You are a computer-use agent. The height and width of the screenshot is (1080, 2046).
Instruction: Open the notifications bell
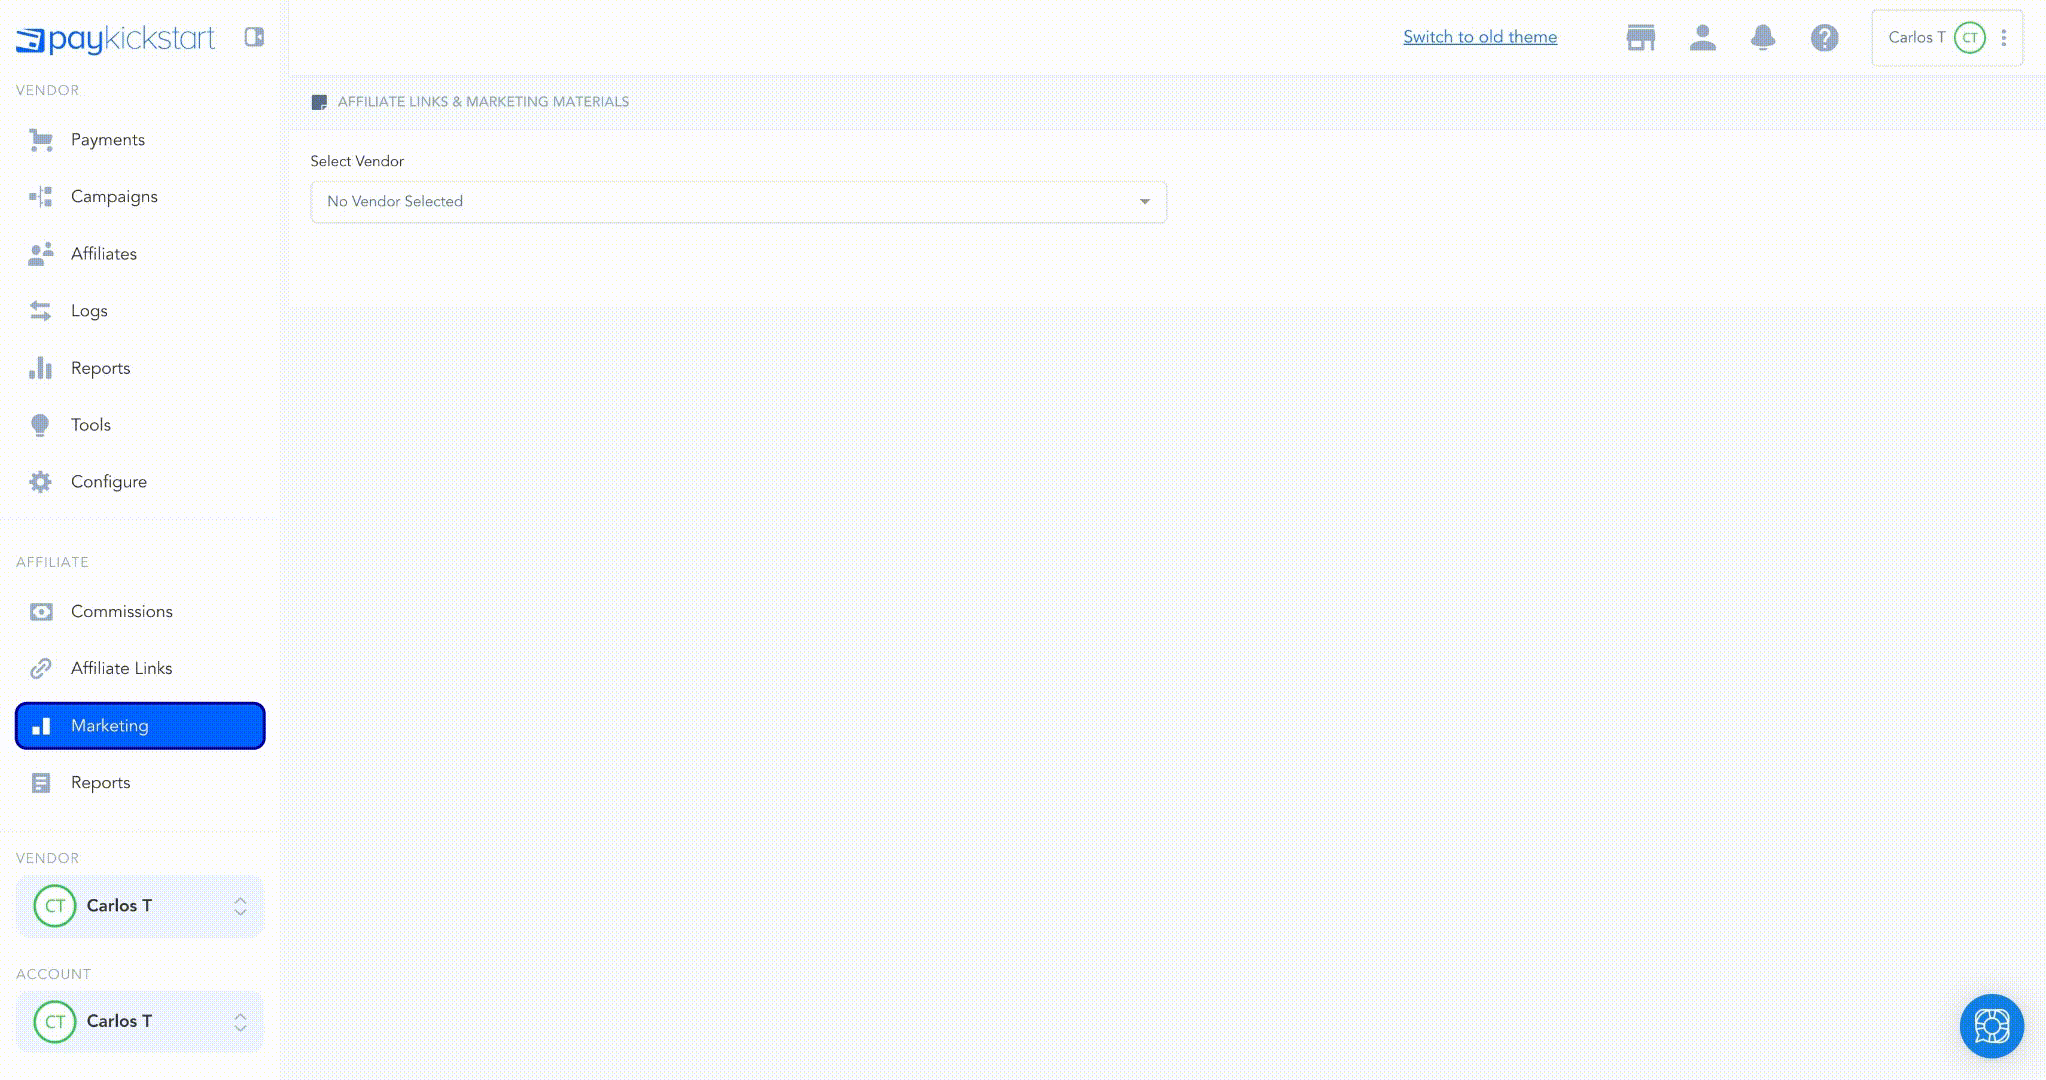[x=1763, y=38]
